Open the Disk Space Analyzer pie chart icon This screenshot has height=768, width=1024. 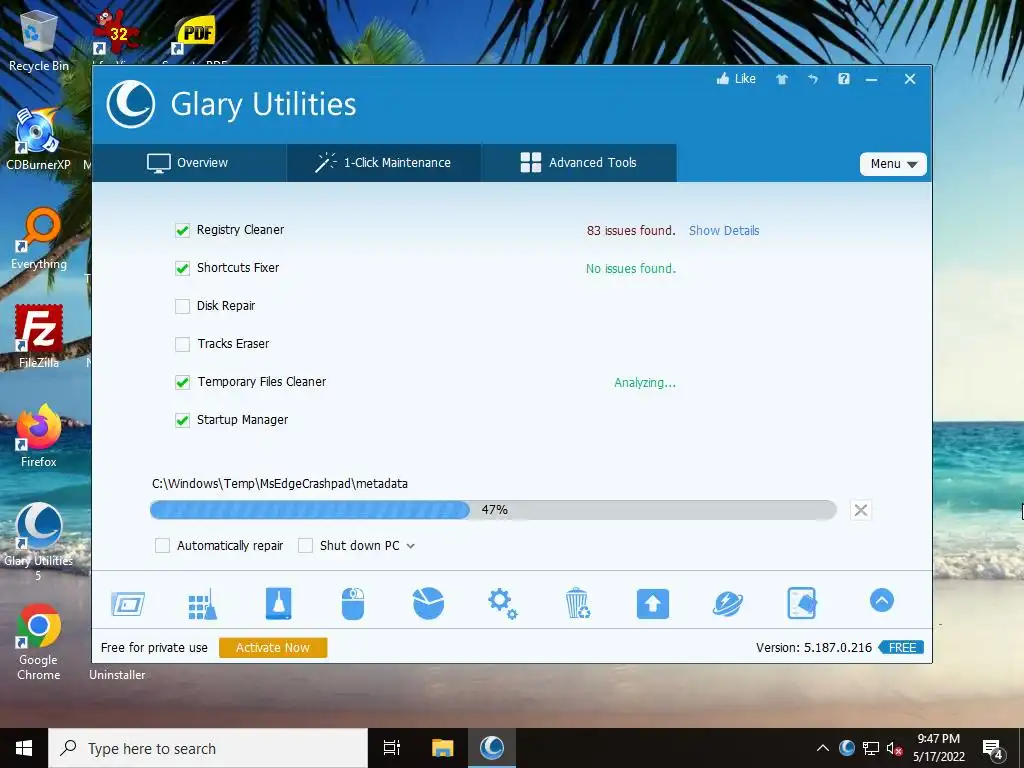[428, 603]
